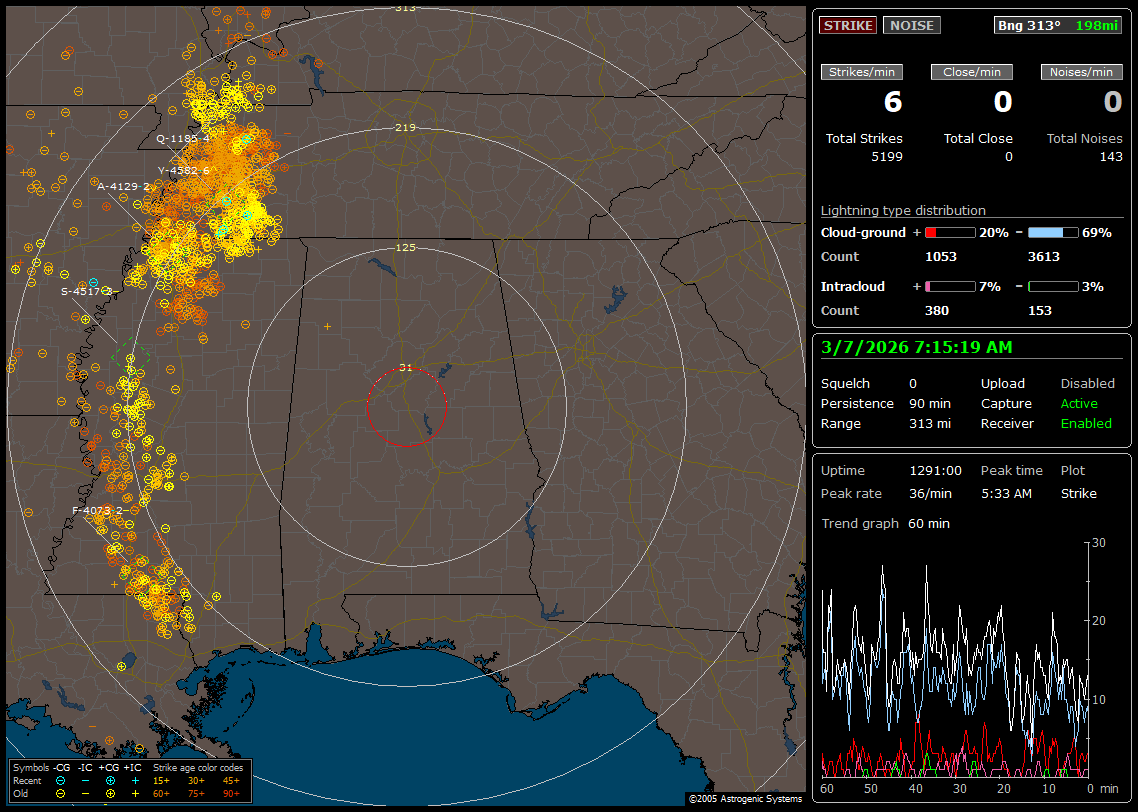Toggle the NOISE indicator button
The width and height of the screenshot is (1138, 812).
[x=911, y=25]
